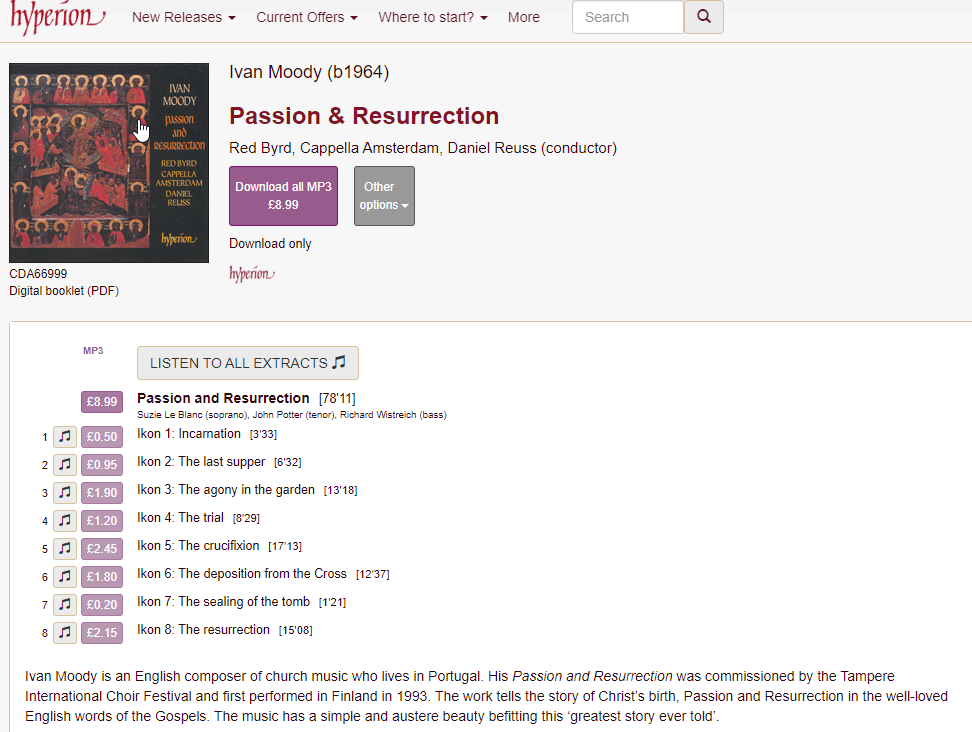
Task: Click the small Hyperion label logo below Download only
Action: (x=252, y=273)
